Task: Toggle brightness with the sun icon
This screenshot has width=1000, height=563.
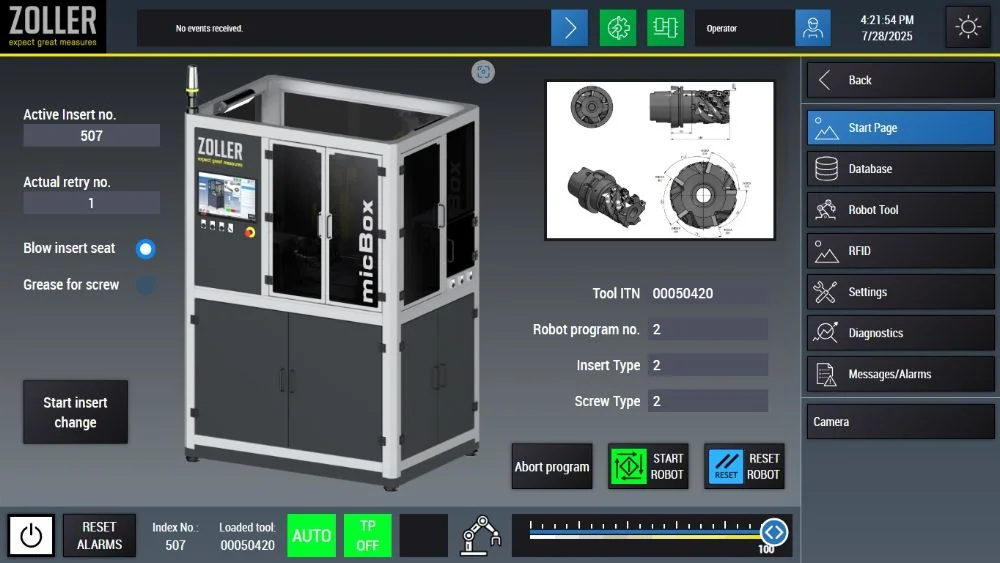Action: point(968,28)
